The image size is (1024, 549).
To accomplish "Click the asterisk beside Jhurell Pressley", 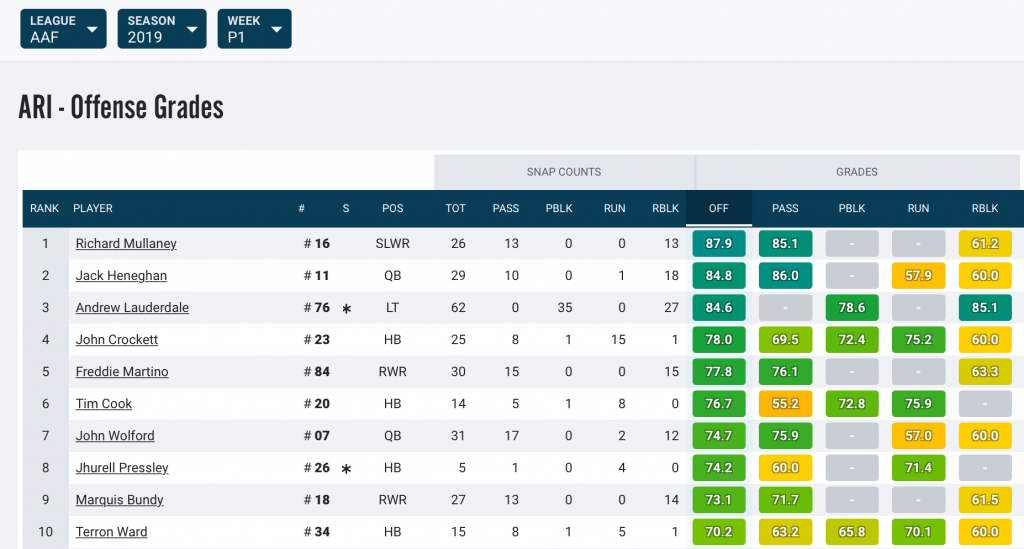I will point(346,469).
